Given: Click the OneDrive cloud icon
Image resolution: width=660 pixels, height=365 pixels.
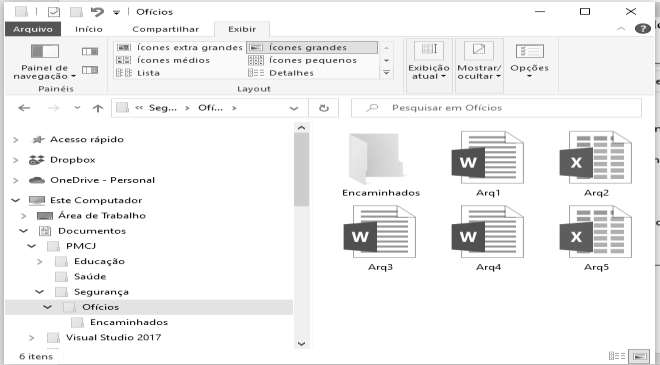Looking at the screenshot, I should 37,180.
